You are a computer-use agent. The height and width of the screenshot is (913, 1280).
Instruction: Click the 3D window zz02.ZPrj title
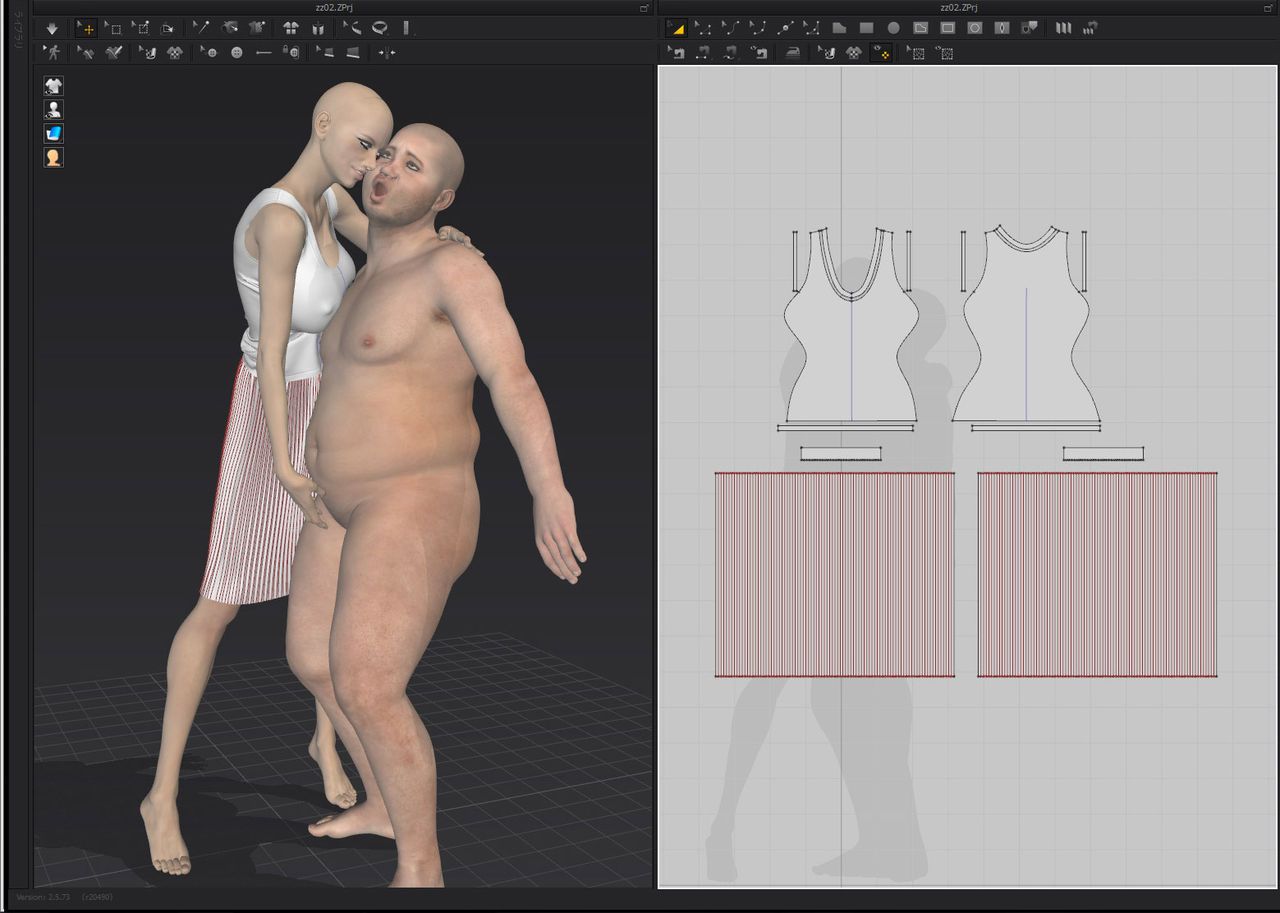pyautogui.click(x=334, y=7)
